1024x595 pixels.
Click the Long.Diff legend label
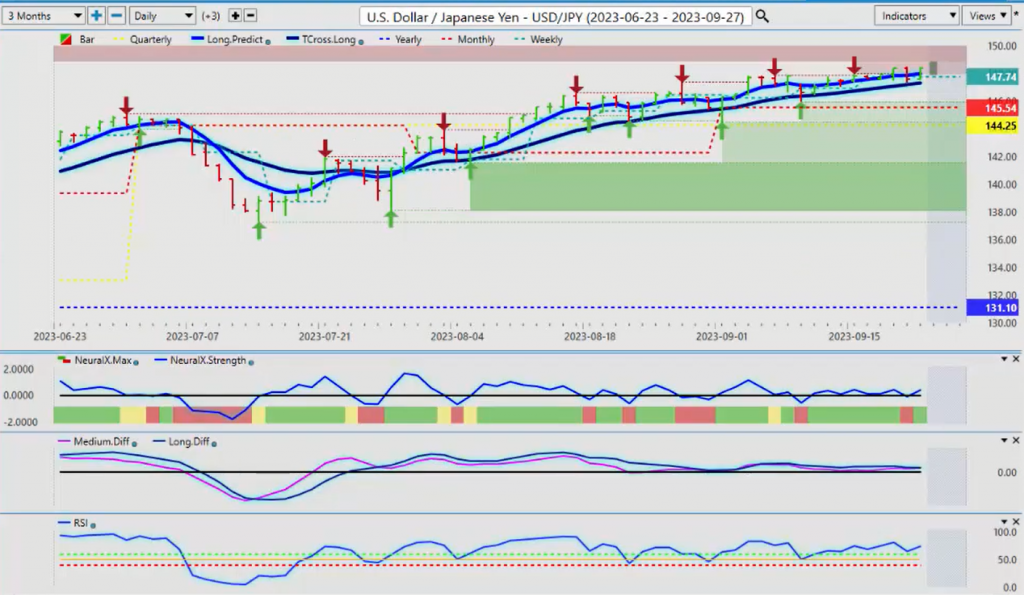coord(189,442)
